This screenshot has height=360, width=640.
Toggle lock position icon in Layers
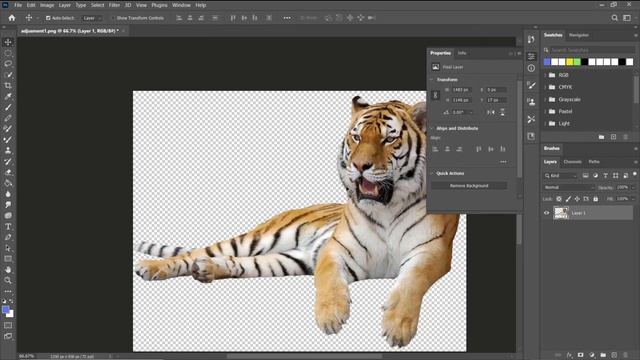click(x=577, y=199)
